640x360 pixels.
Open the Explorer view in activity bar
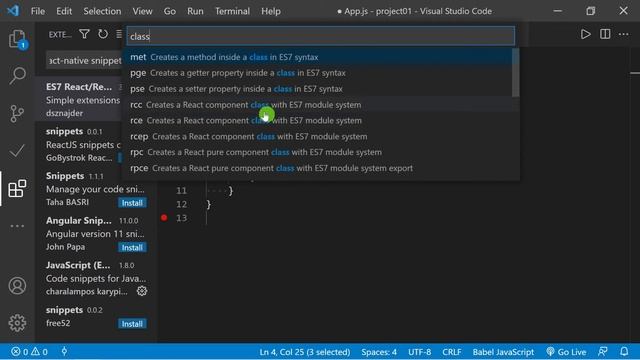click(x=17, y=39)
